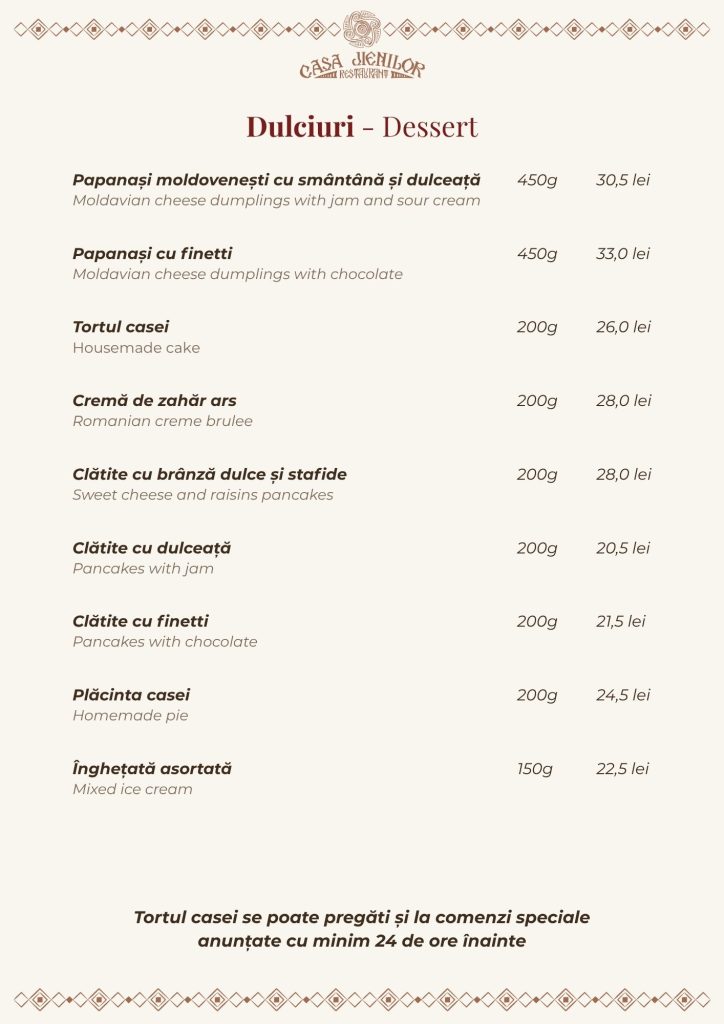
Task: Click the Casa Jienilor restaurant logo
Action: 362,46
